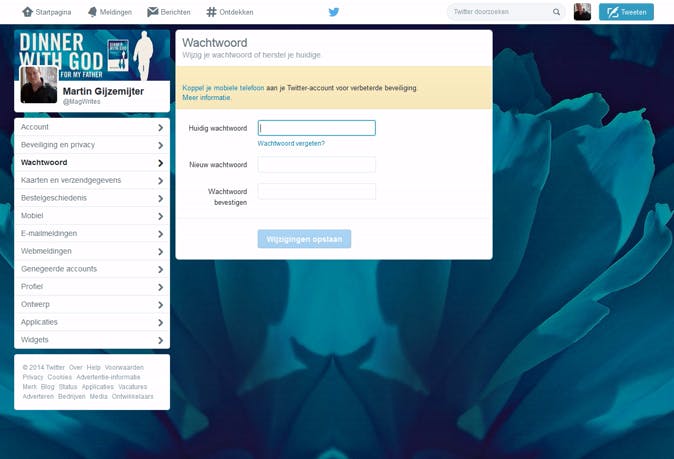The width and height of the screenshot is (674, 459).
Task: Open the Over footer link
Action: click(75, 367)
